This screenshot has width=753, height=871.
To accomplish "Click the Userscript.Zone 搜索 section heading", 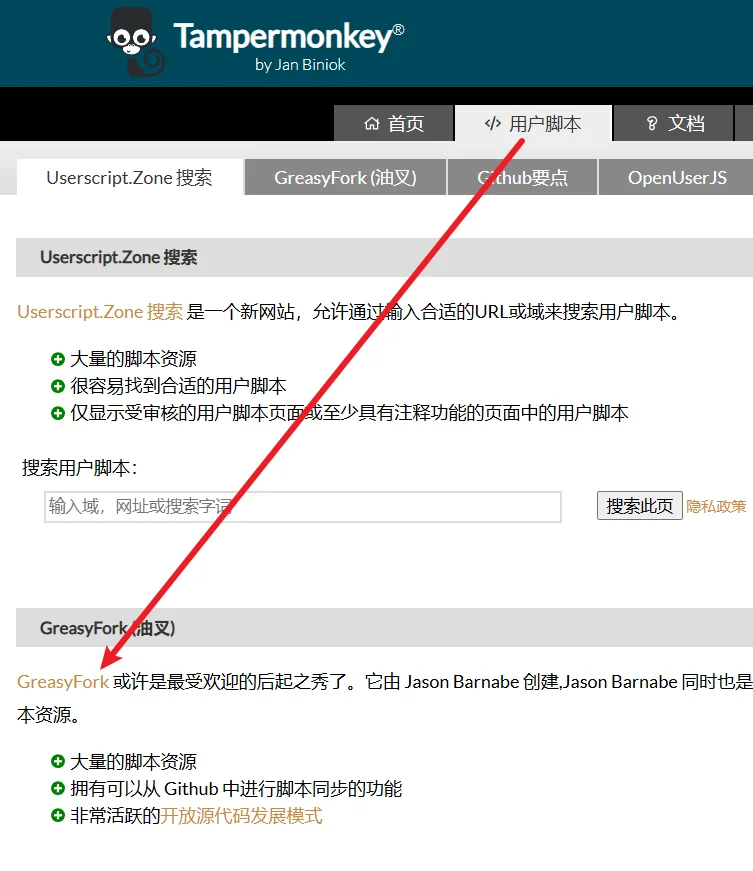I will (118, 257).
